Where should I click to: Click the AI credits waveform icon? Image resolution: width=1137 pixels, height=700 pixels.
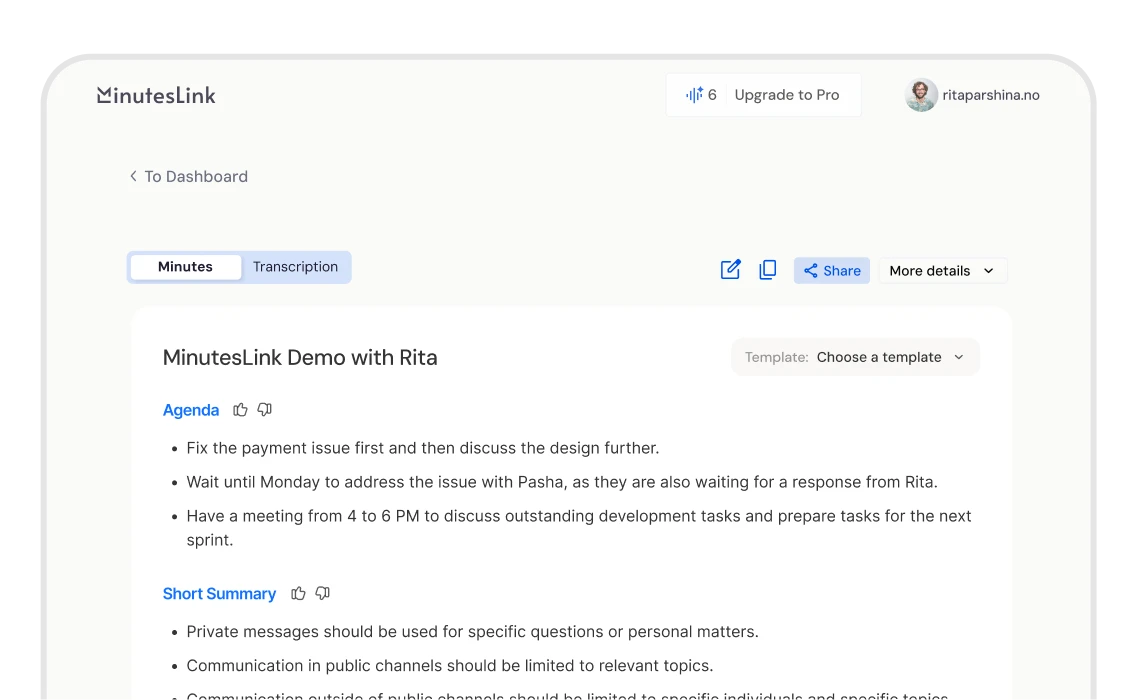coord(694,94)
